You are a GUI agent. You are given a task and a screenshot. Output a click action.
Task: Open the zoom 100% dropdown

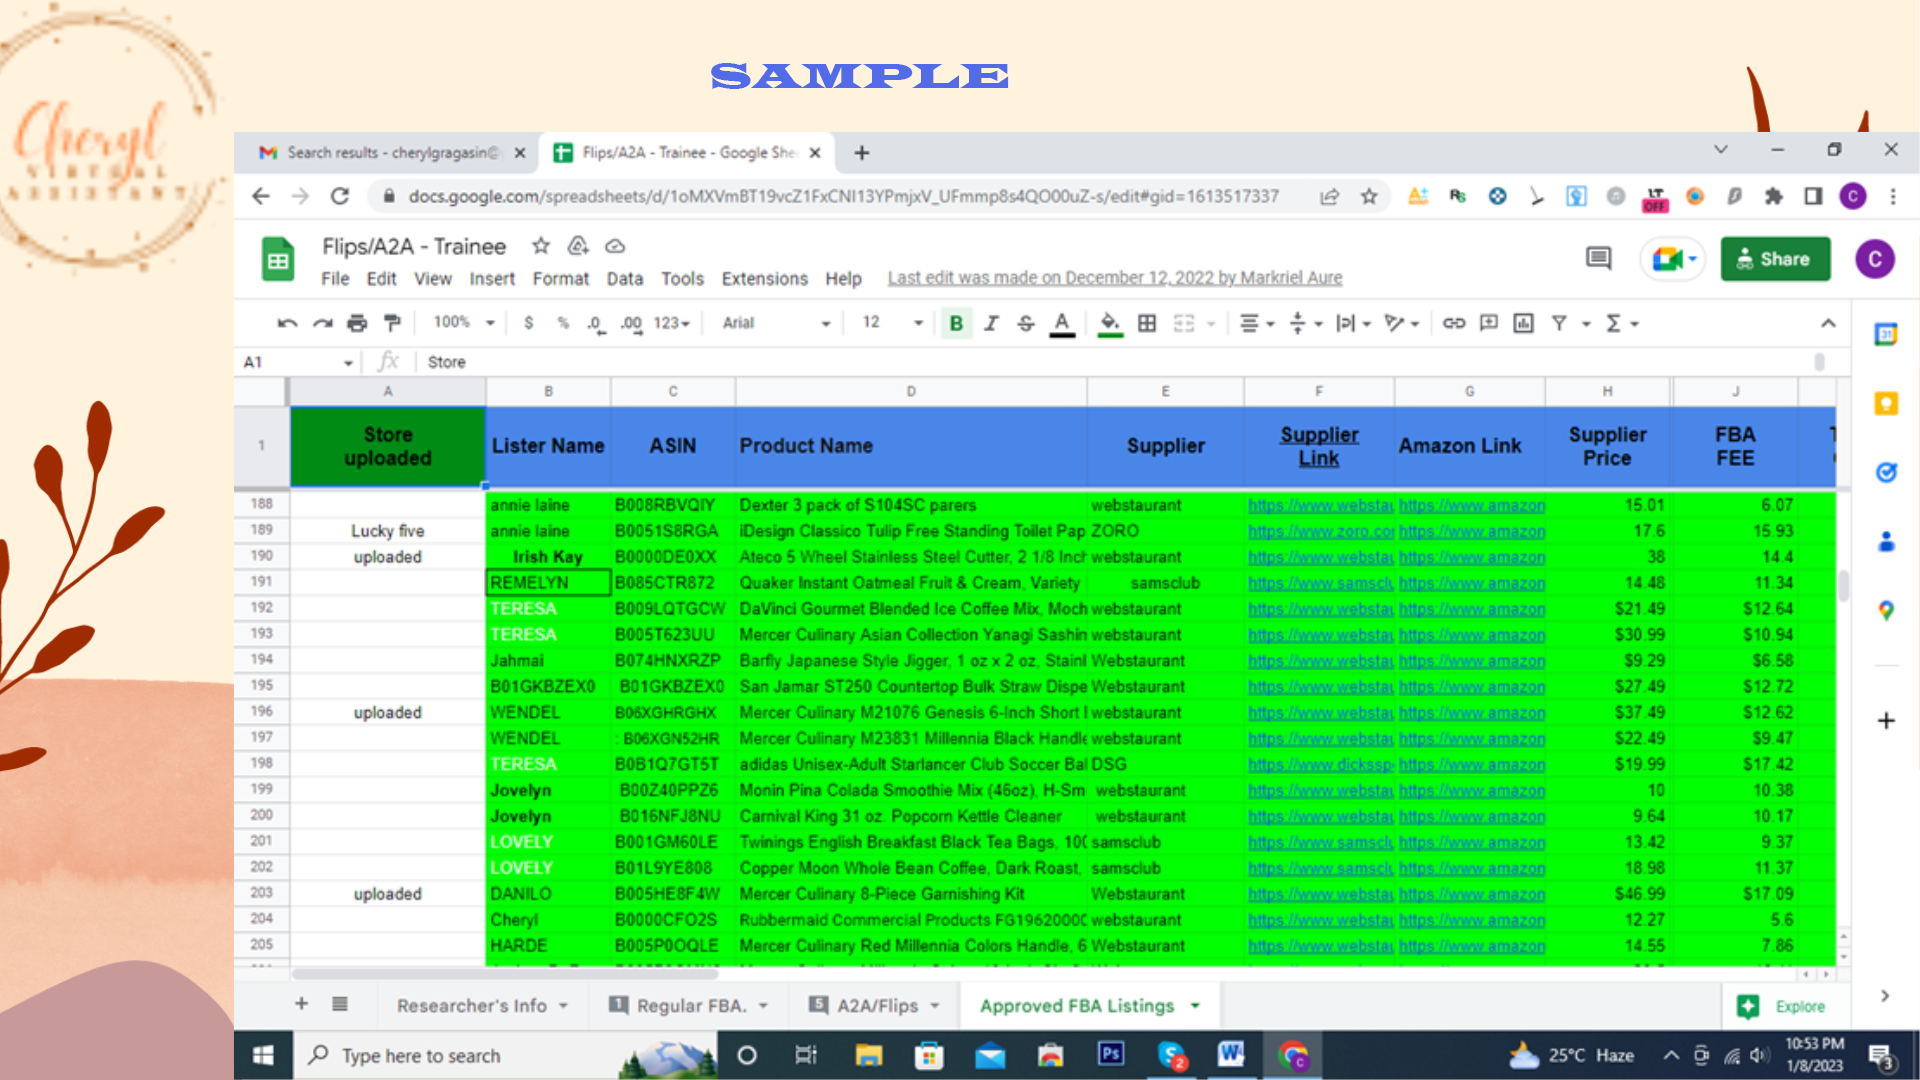(x=463, y=323)
